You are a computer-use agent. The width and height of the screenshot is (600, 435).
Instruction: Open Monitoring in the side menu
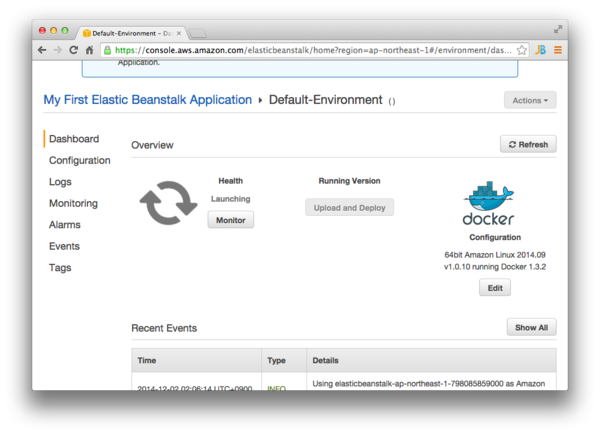tap(73, 203)
